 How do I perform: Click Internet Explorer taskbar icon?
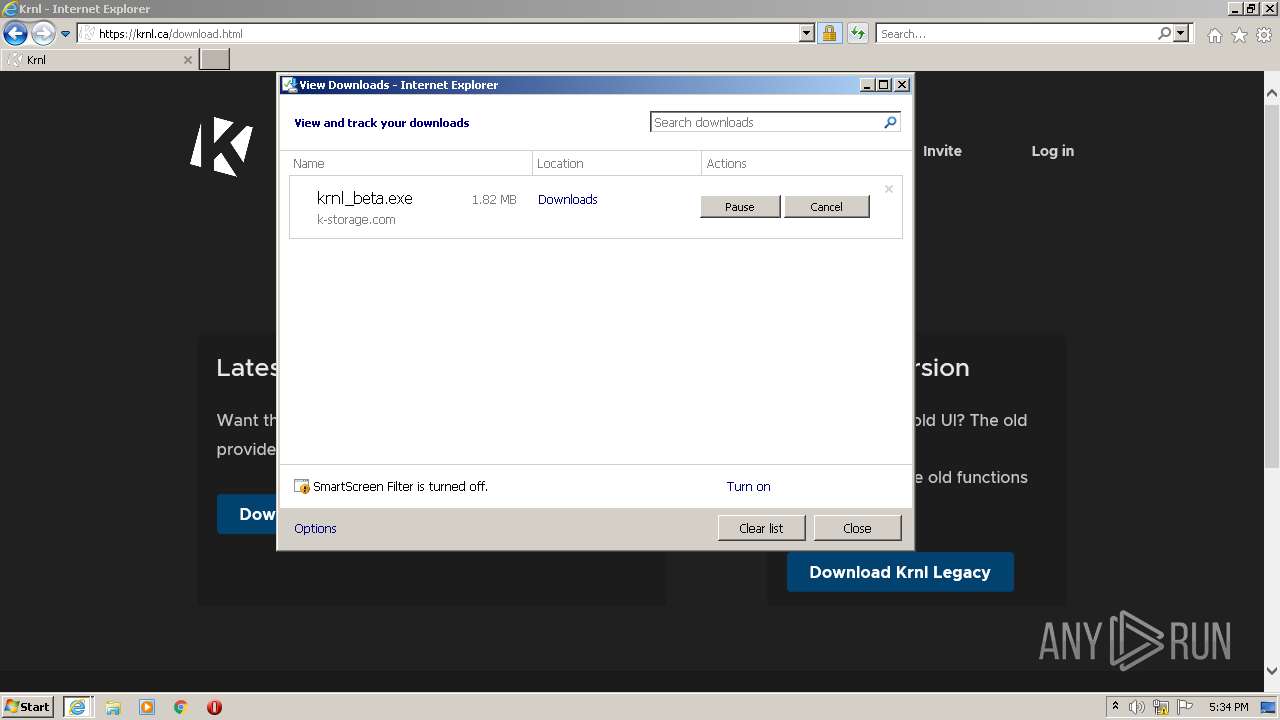pos(77,707)
